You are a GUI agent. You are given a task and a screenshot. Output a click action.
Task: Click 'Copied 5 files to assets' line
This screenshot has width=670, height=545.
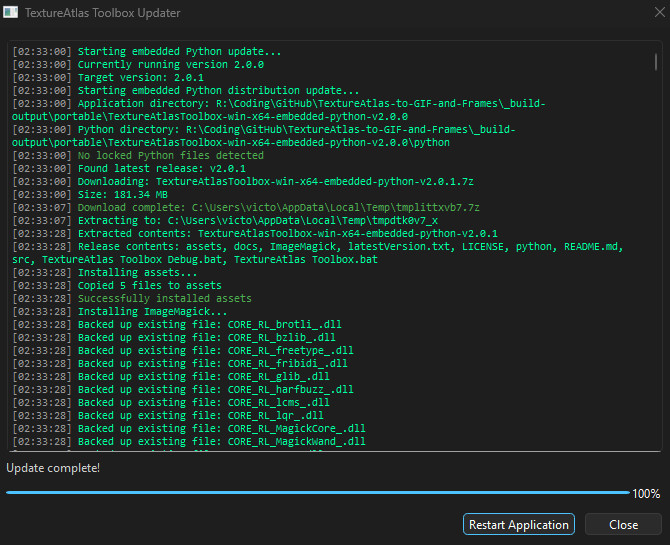(117, 285)
